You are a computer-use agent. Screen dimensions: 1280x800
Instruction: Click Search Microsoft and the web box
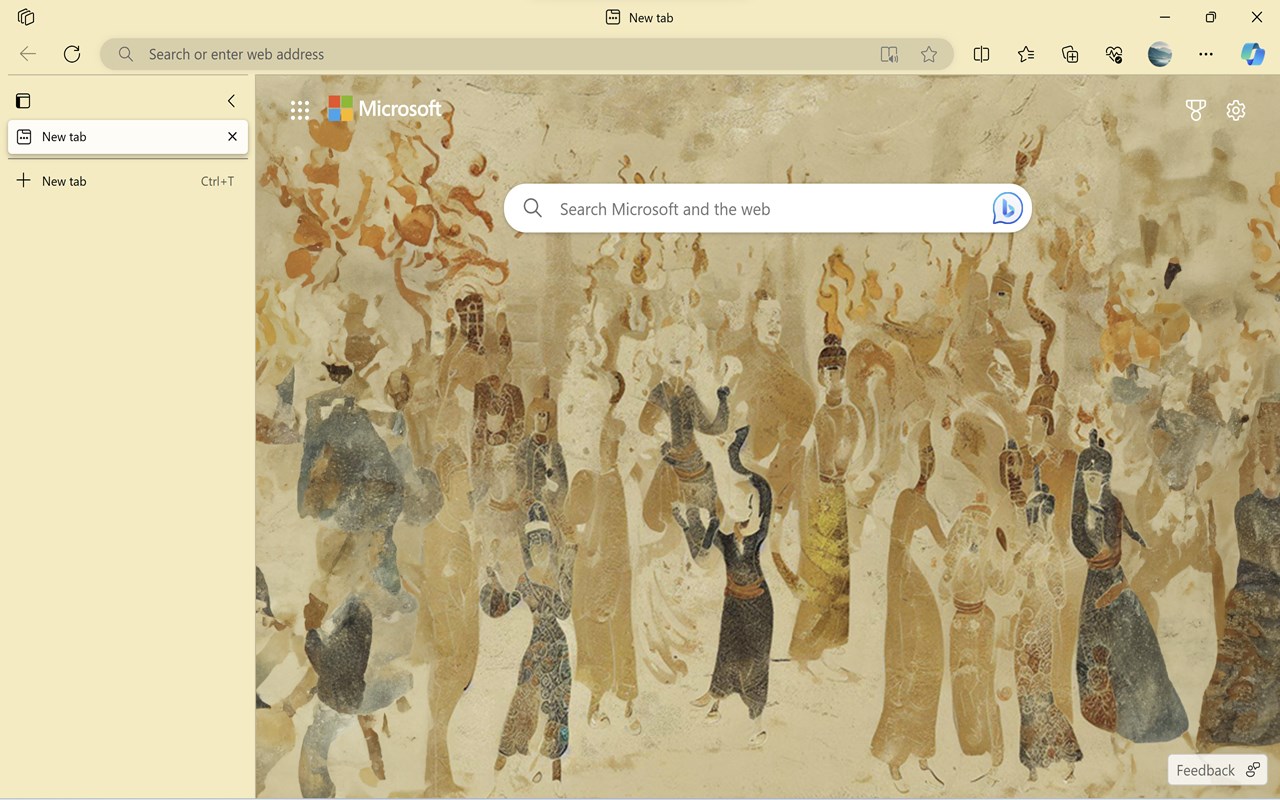coord(768,208)
